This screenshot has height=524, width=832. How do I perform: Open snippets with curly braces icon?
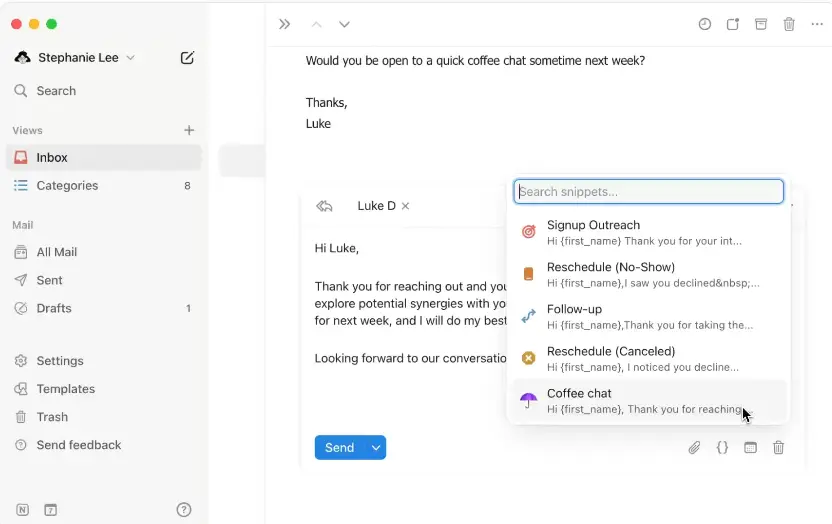(x=722, y=448)
